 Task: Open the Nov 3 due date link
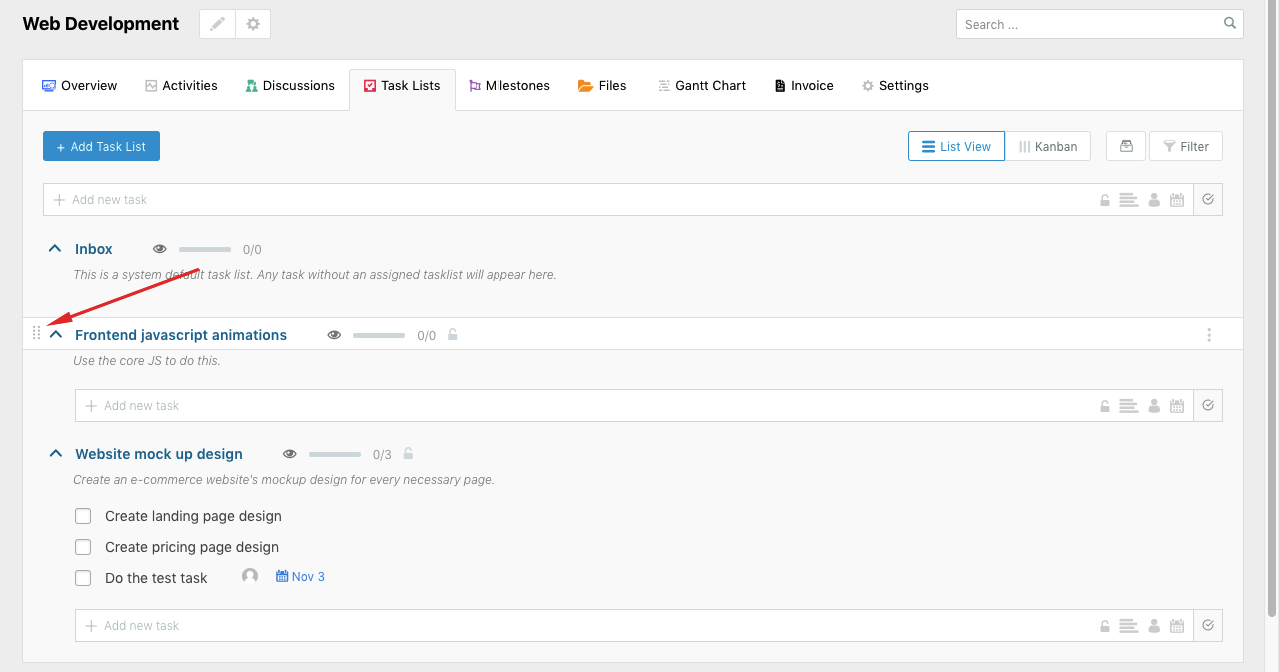pos(300,576)
